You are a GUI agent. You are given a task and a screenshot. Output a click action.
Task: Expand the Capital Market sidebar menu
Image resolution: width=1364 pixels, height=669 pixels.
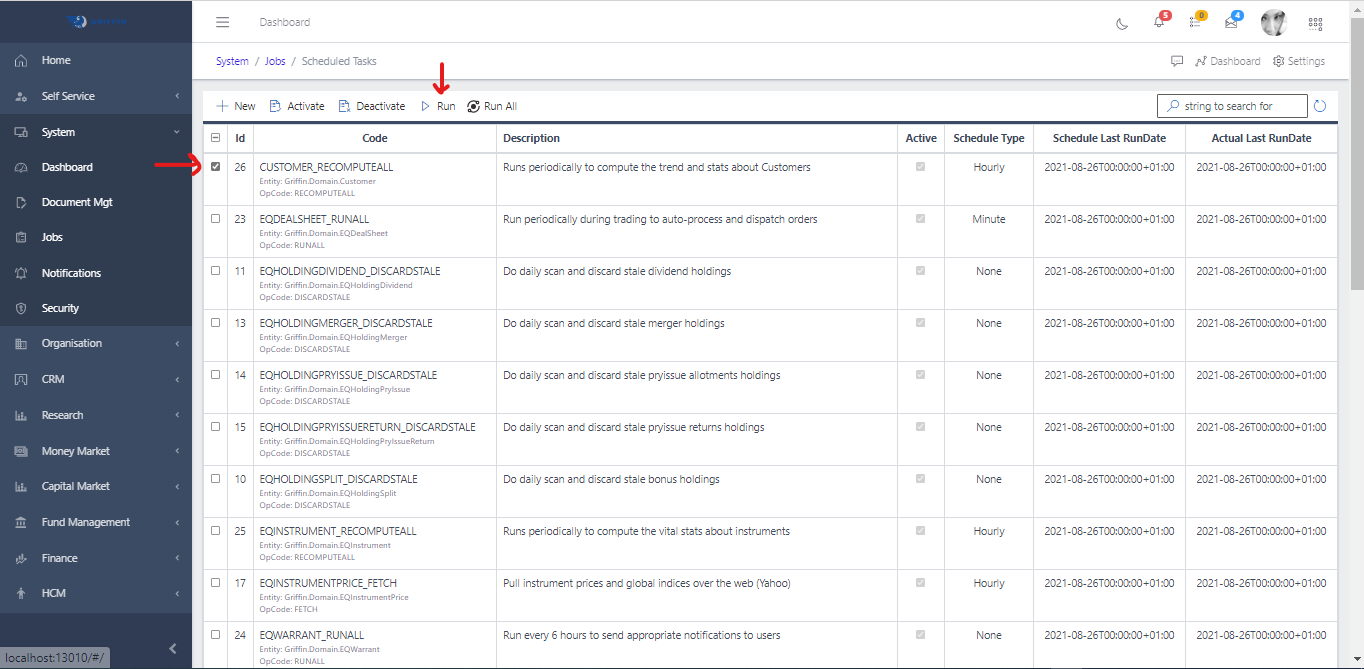(x=96, y=486)
